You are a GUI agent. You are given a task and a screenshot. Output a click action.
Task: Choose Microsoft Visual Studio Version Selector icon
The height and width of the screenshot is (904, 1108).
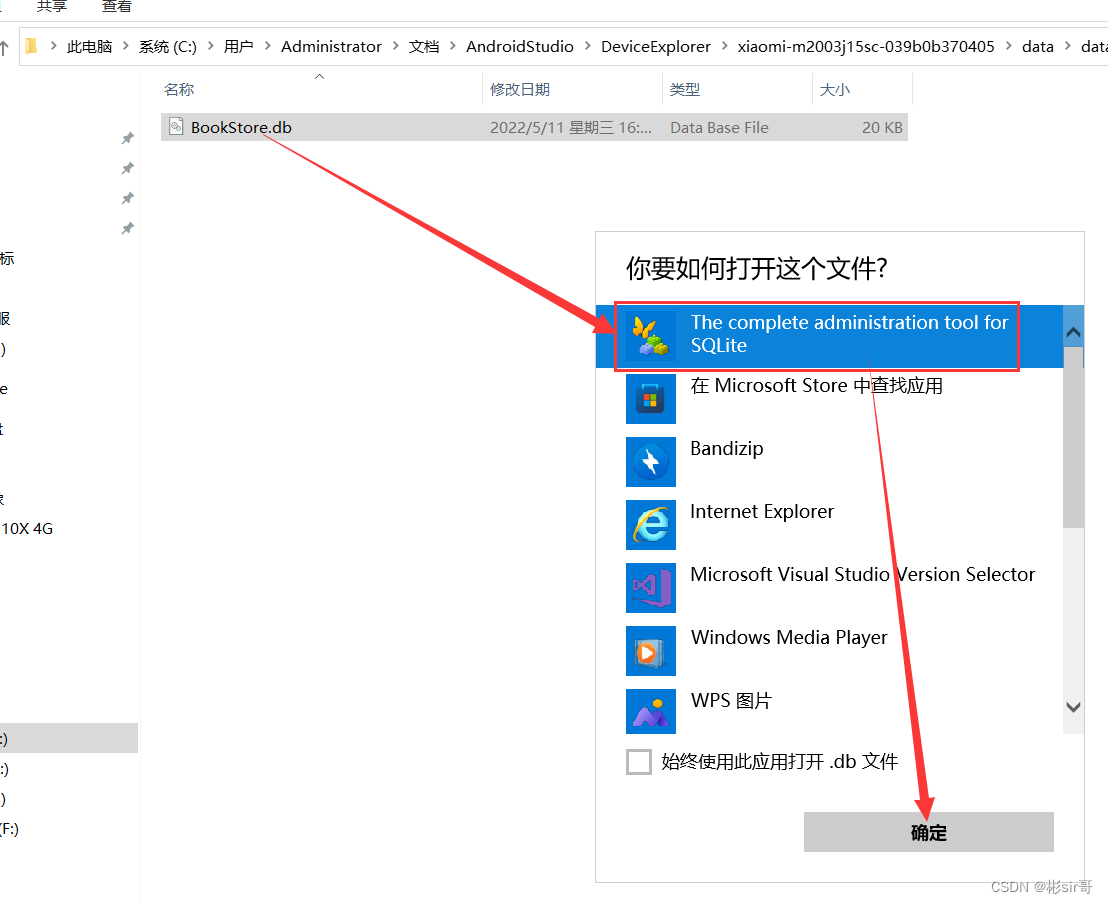tap(650, 588)
